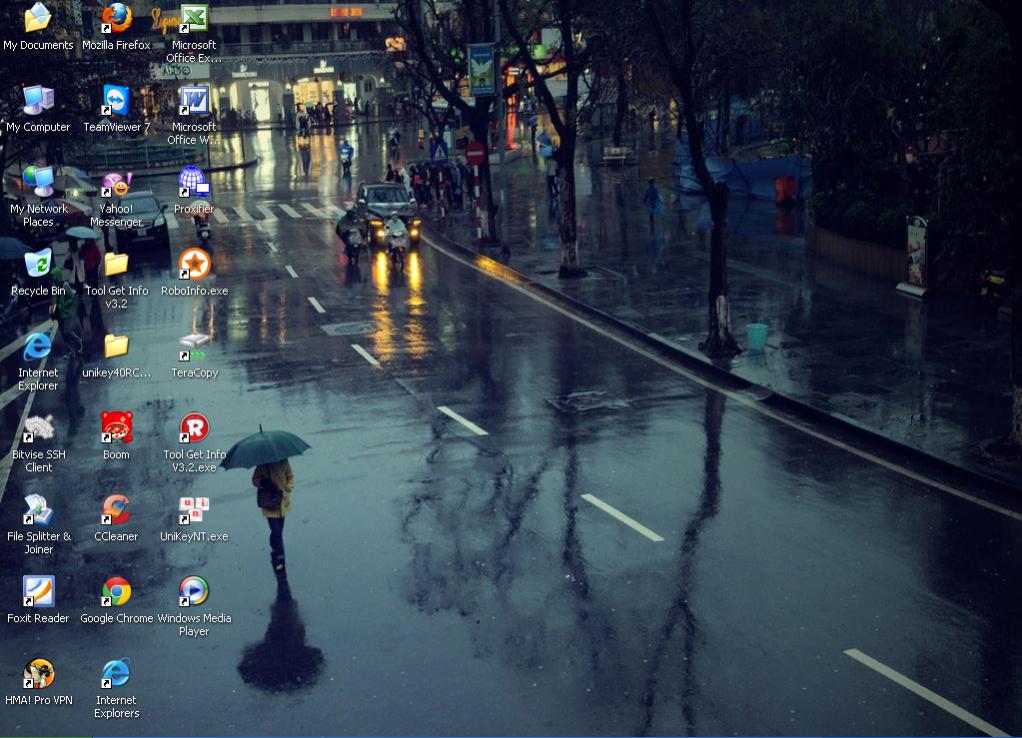
Task: Select the TeamViewer 7 shortcut
Action: pos(116,101)
